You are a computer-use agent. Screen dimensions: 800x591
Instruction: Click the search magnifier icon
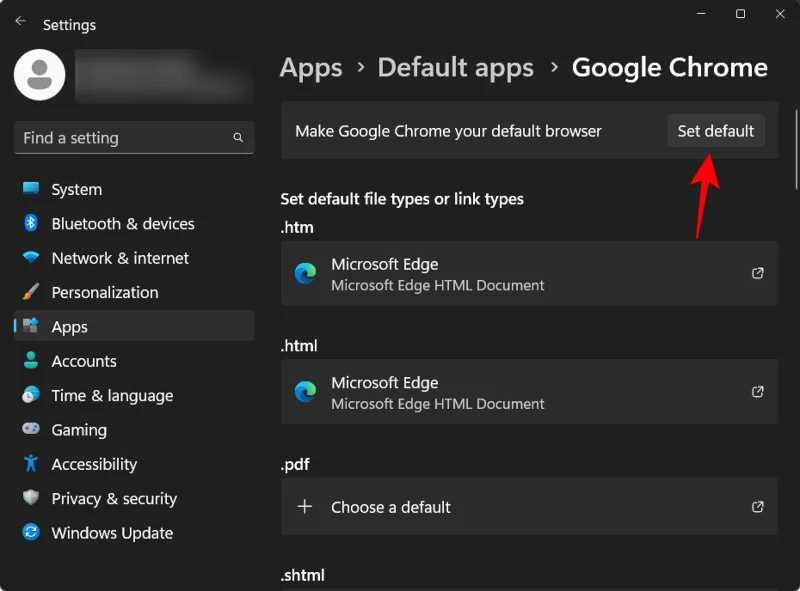coord(238,137)
